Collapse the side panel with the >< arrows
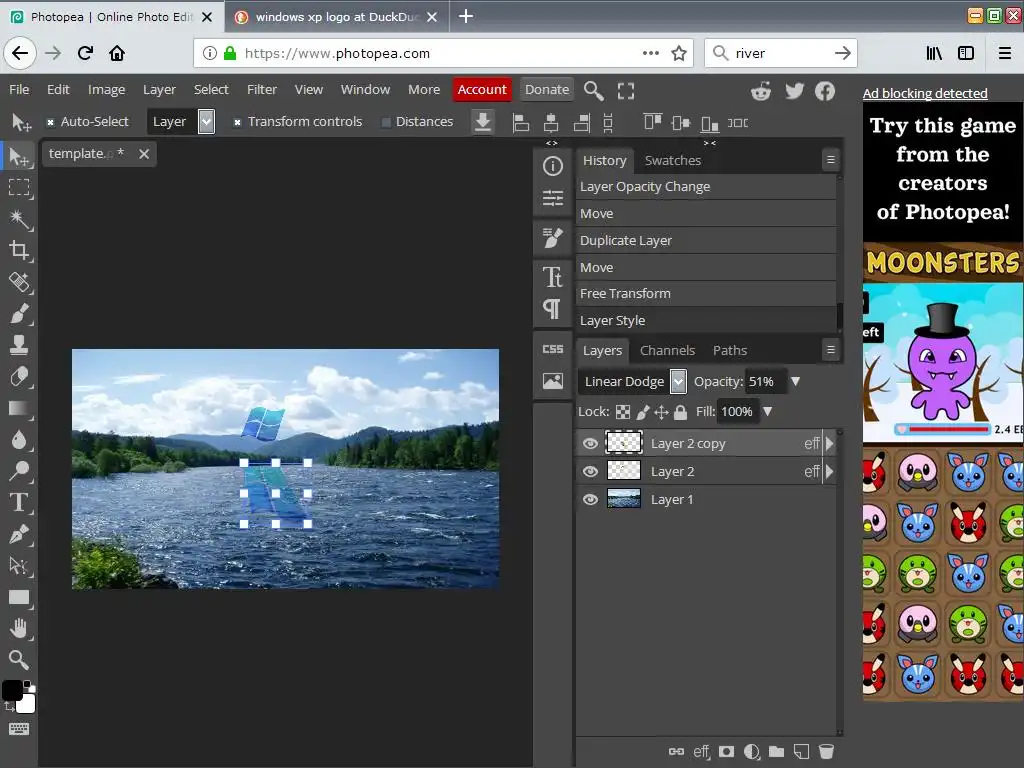The image size is (1024, 768). click(x=710, y=143)
